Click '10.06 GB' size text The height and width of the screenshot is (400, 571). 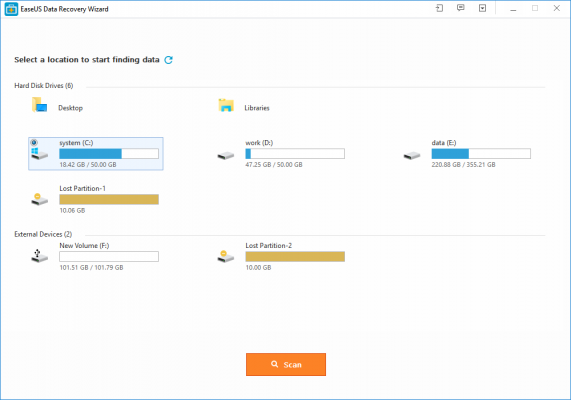click(72, 211)
